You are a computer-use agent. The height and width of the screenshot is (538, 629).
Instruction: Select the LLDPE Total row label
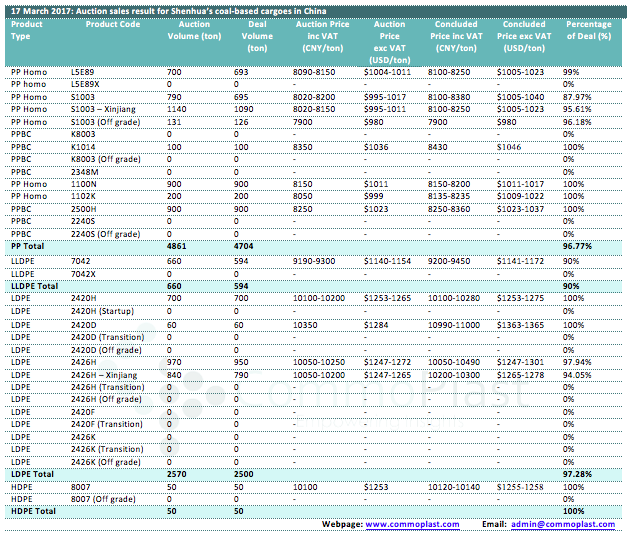36,286
